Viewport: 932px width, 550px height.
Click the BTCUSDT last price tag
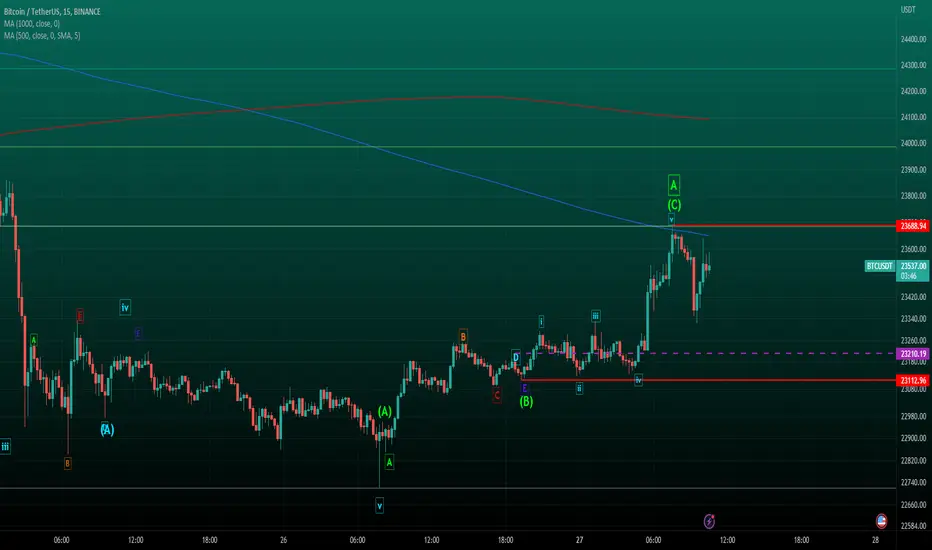(x=880, y=266)
